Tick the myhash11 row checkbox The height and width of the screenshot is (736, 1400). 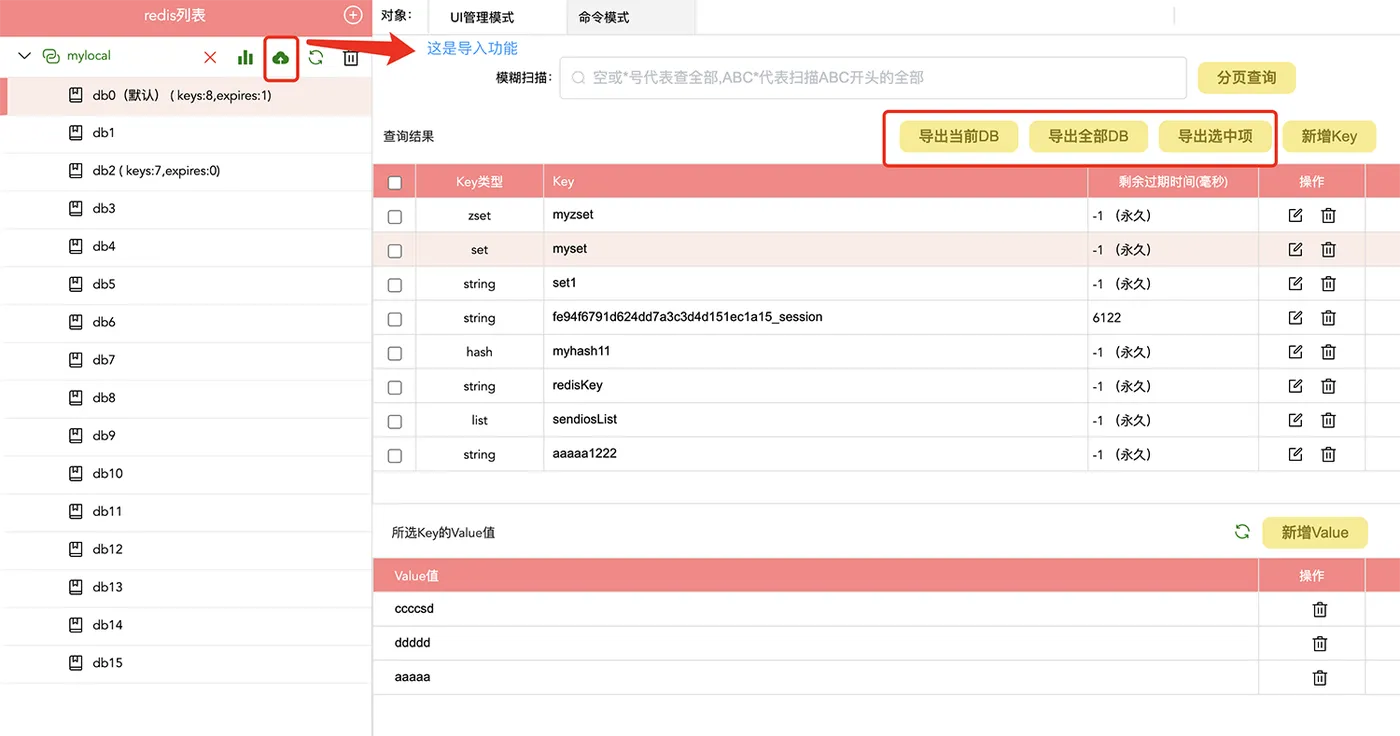(x=395, y=353)
